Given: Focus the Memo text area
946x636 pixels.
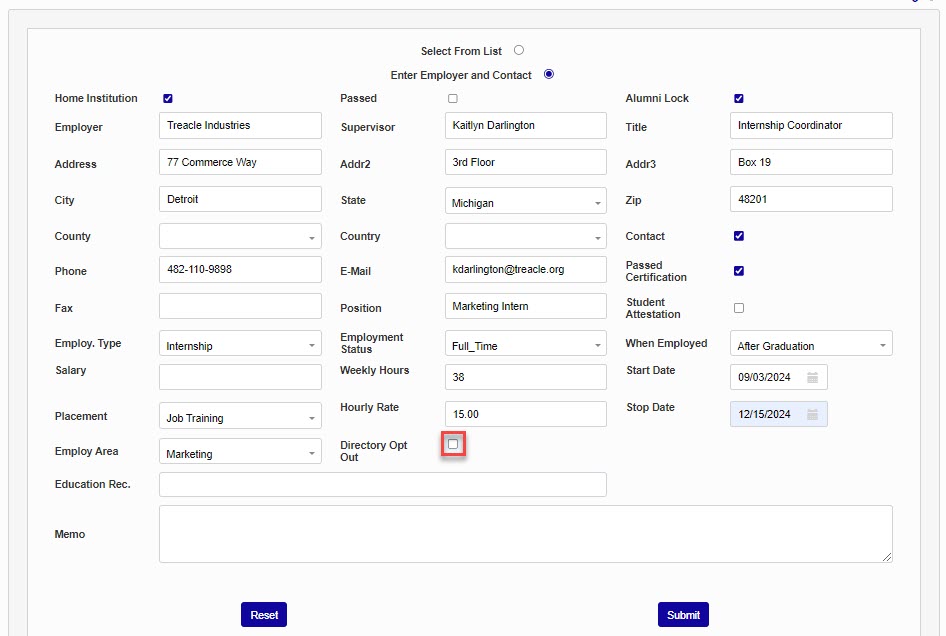Looking at the screenshot, I should click(525, 534).
